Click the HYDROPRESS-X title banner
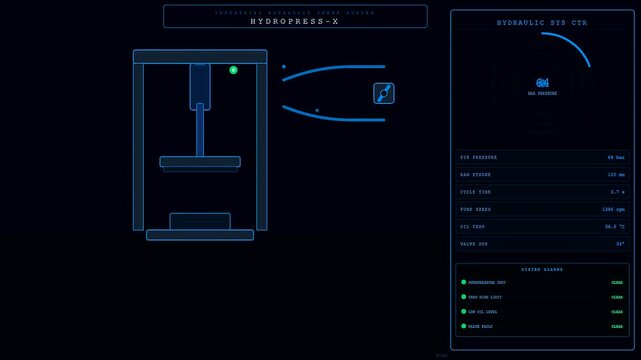Viewport: 641px width, 360px height. tap(295, 16)
